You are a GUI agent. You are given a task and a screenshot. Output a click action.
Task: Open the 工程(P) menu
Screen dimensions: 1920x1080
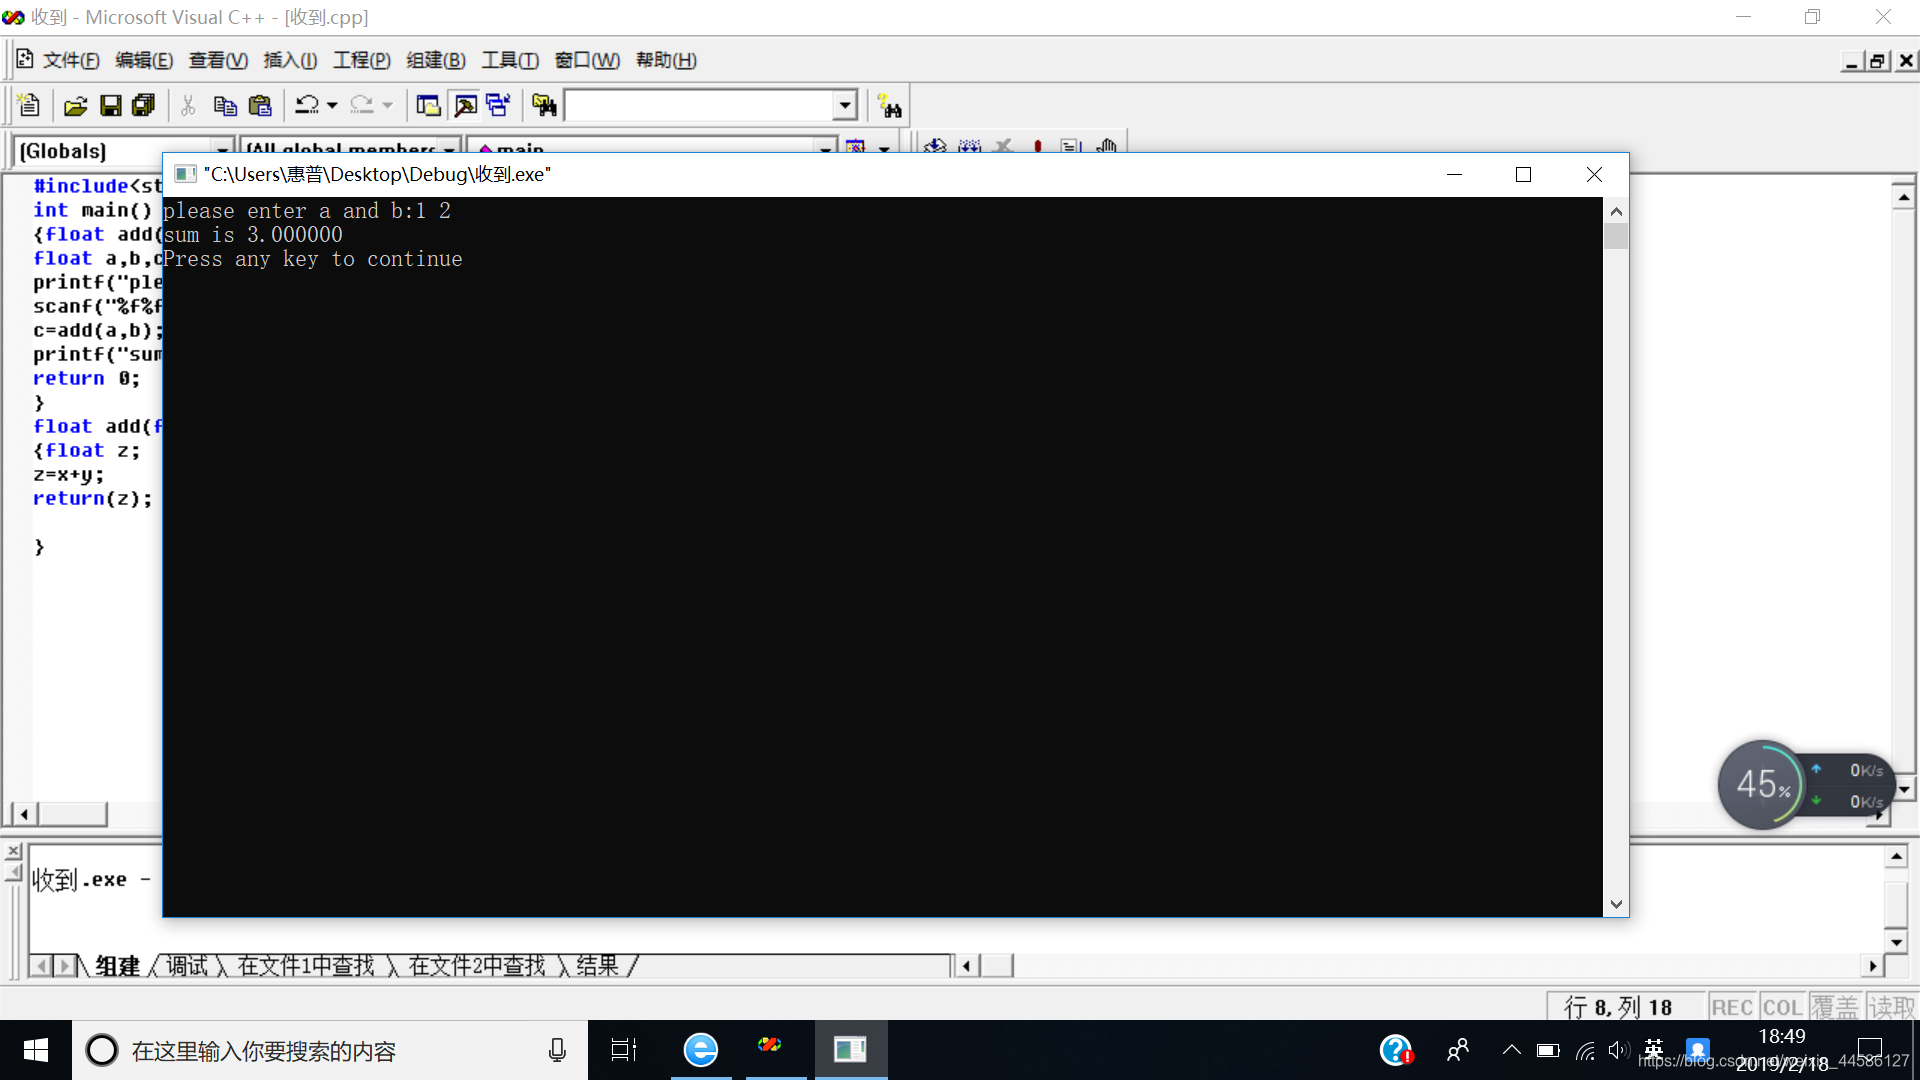pos(361,60)
